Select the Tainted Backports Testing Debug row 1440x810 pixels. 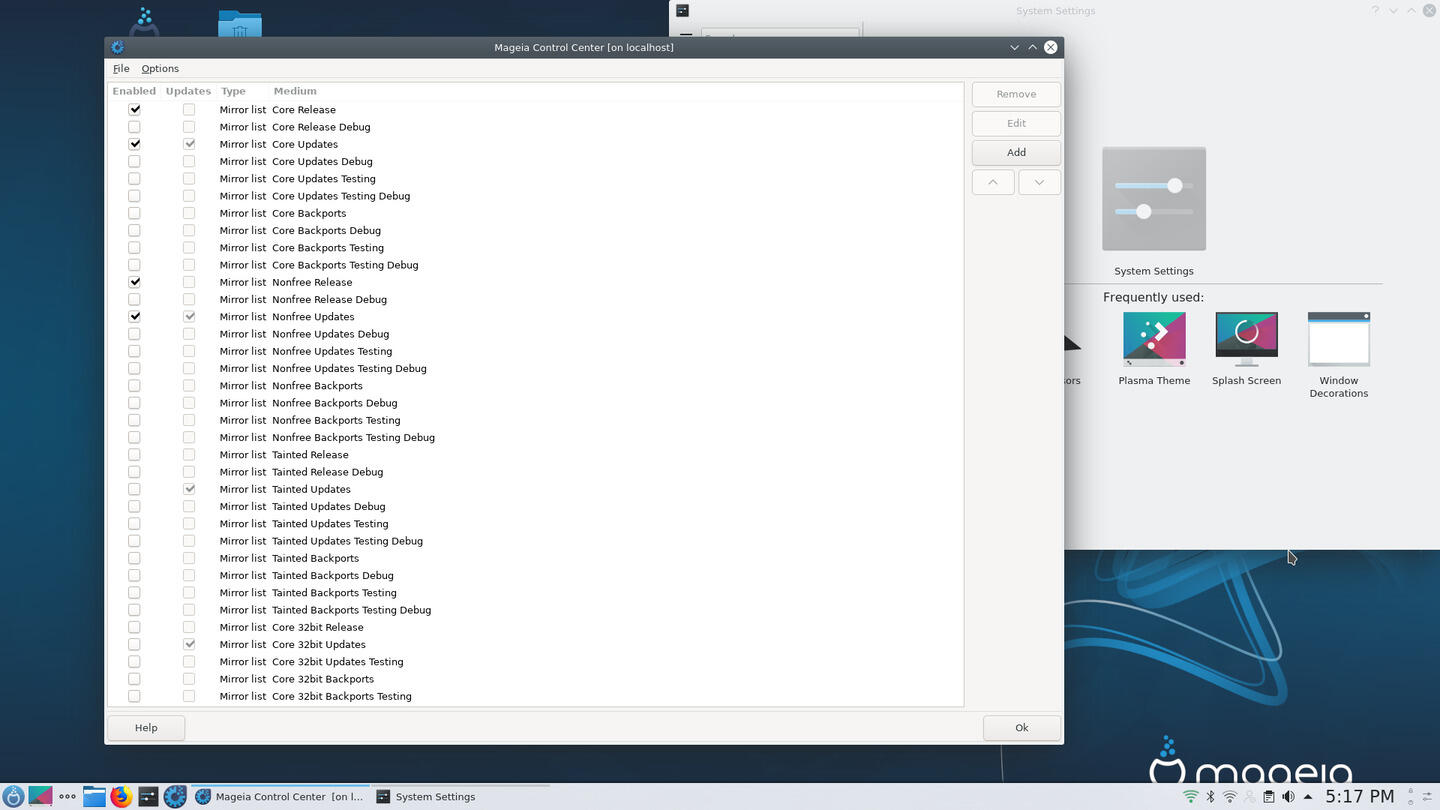535,610
